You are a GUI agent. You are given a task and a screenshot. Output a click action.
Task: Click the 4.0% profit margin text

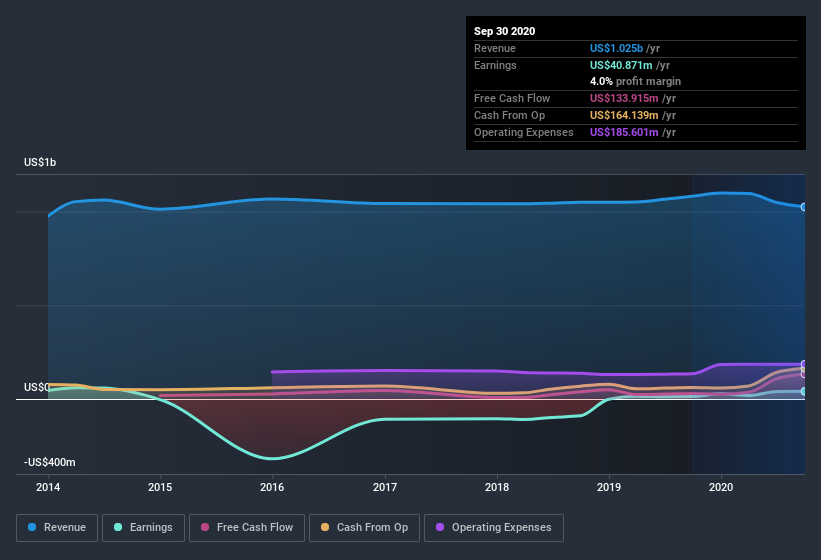pyautogui.click(x=636, y=81)
